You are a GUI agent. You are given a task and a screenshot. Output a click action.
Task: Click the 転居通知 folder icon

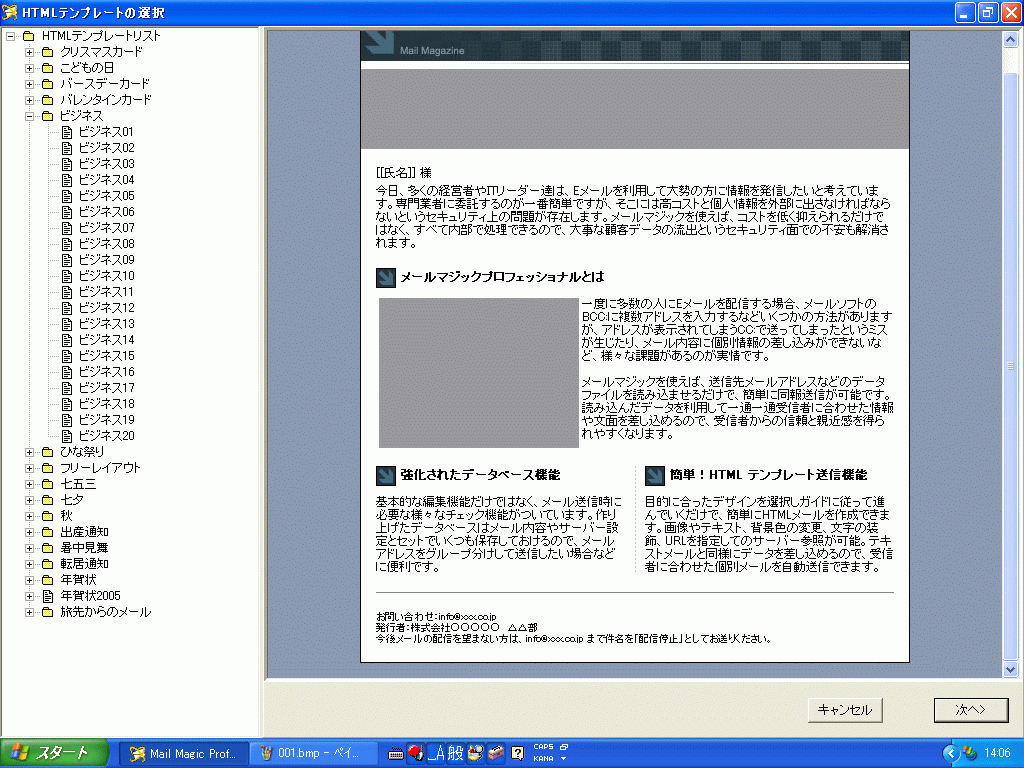(x=48, y=564)
